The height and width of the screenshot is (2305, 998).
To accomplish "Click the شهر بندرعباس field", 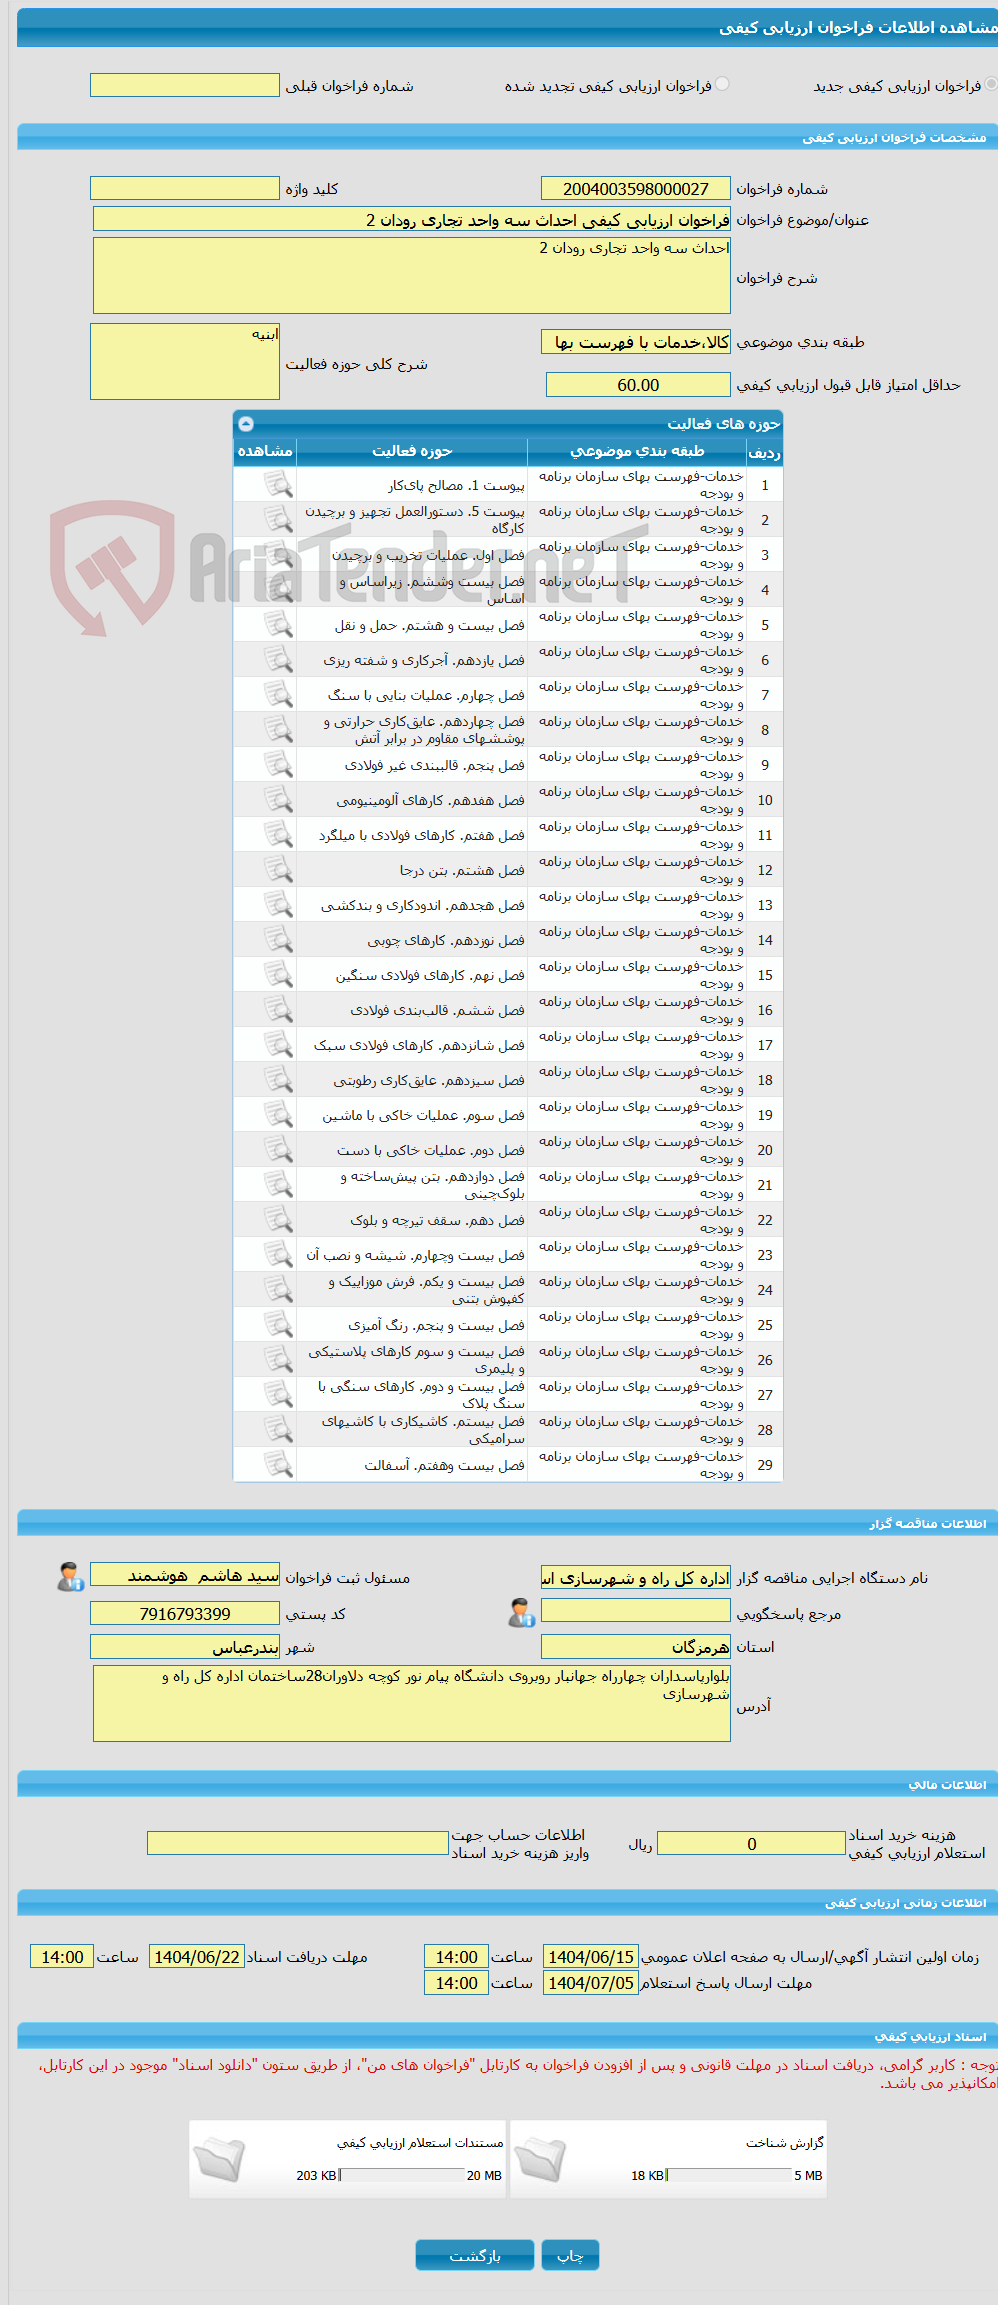I will 185,1646.
